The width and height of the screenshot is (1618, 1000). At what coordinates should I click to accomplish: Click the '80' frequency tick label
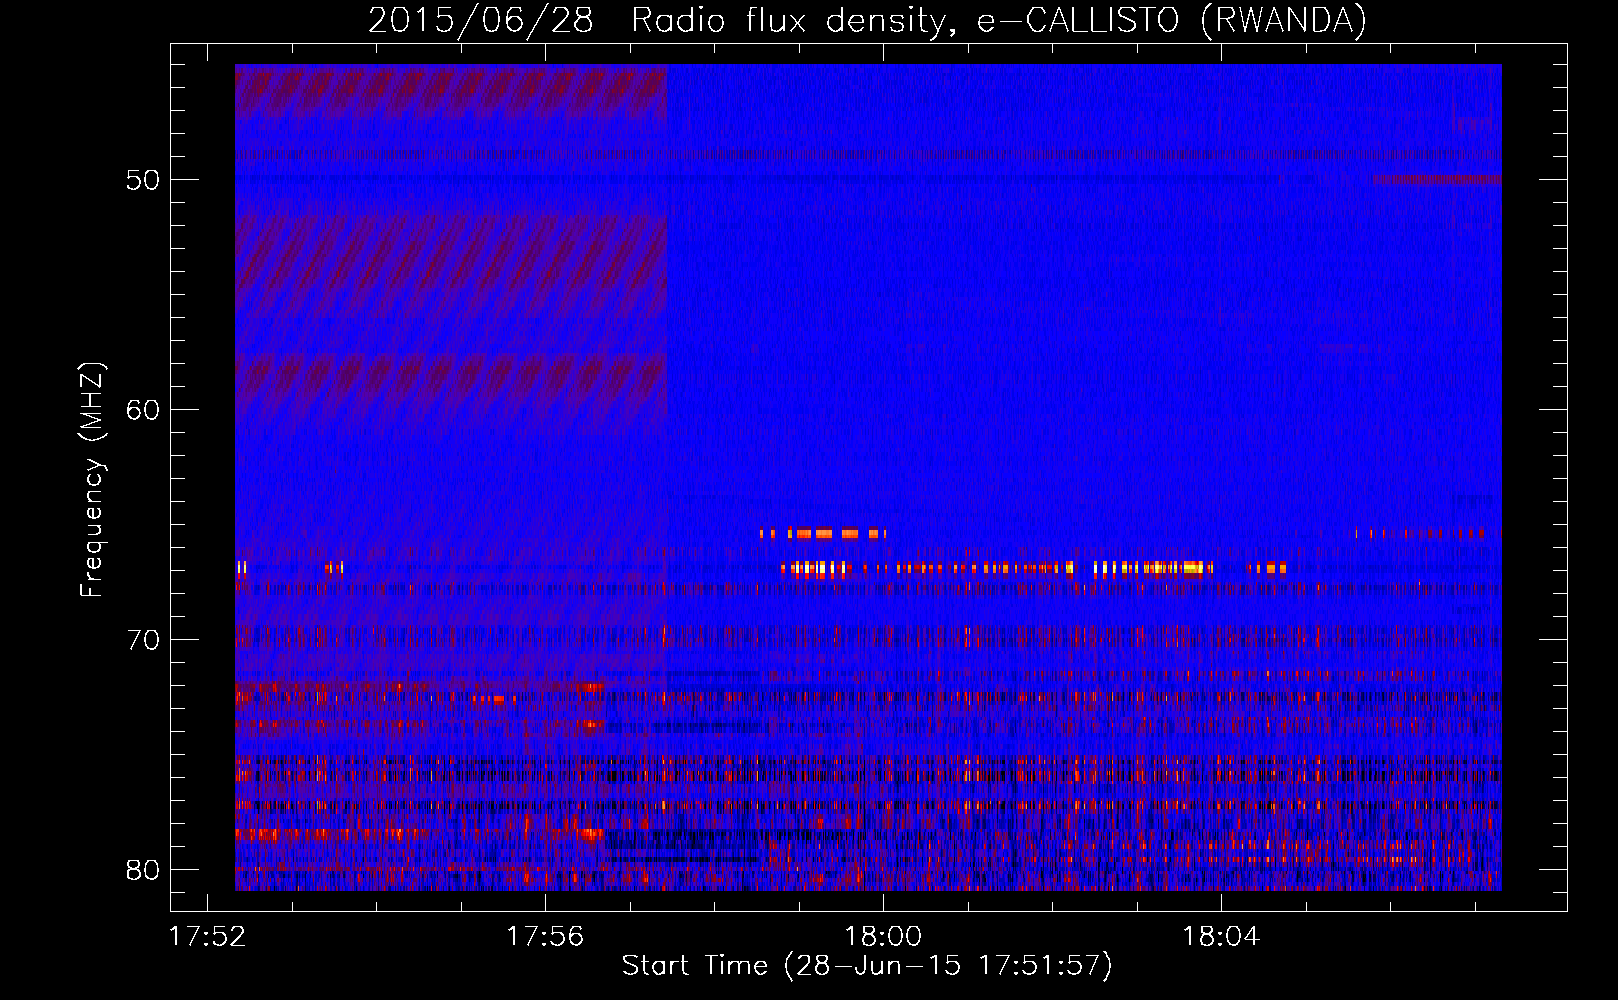[144, 869]
